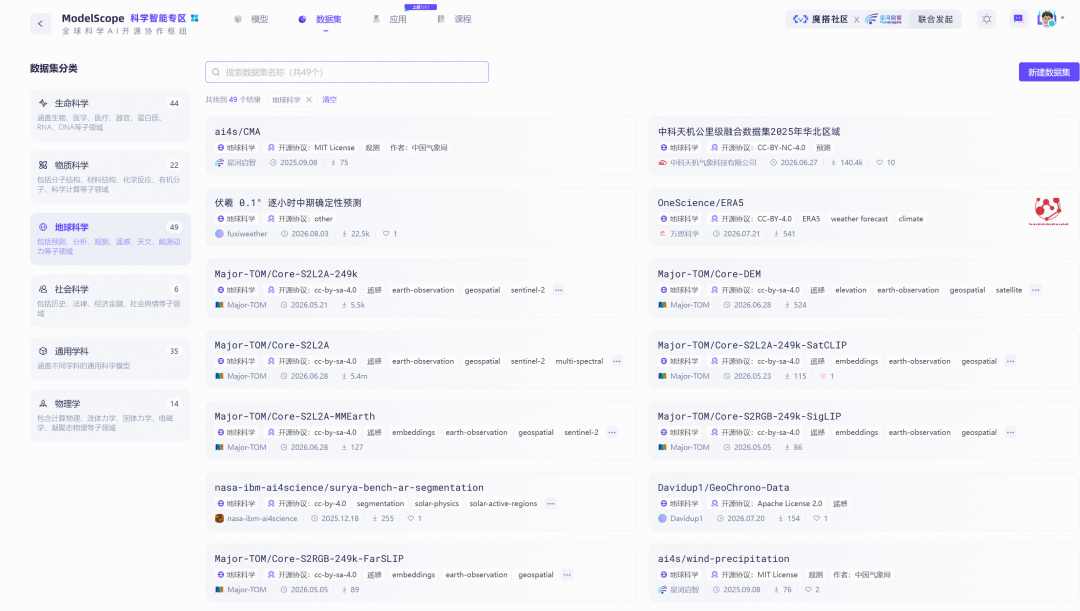Open Major-TOM/Core-S2L2A dataset title
This screenshot has height=611, width=1080.
[x=271, y=345]
